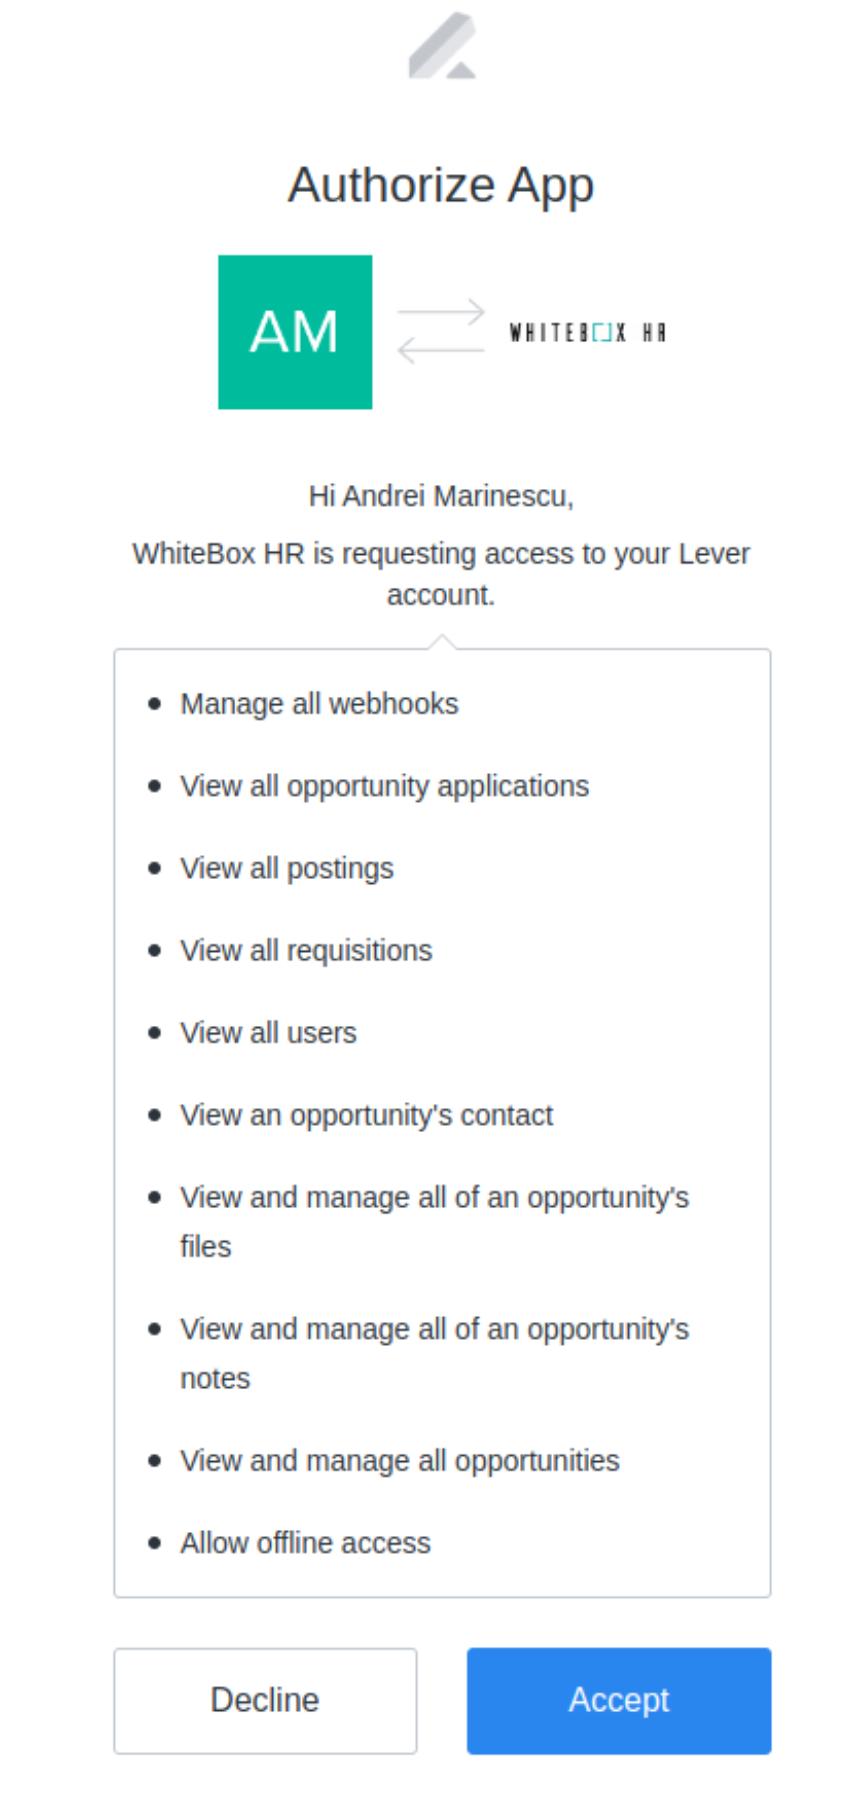Click the Authorize App heading
This screenshot has height=1796, width=858.
click(x=441, y=185)
